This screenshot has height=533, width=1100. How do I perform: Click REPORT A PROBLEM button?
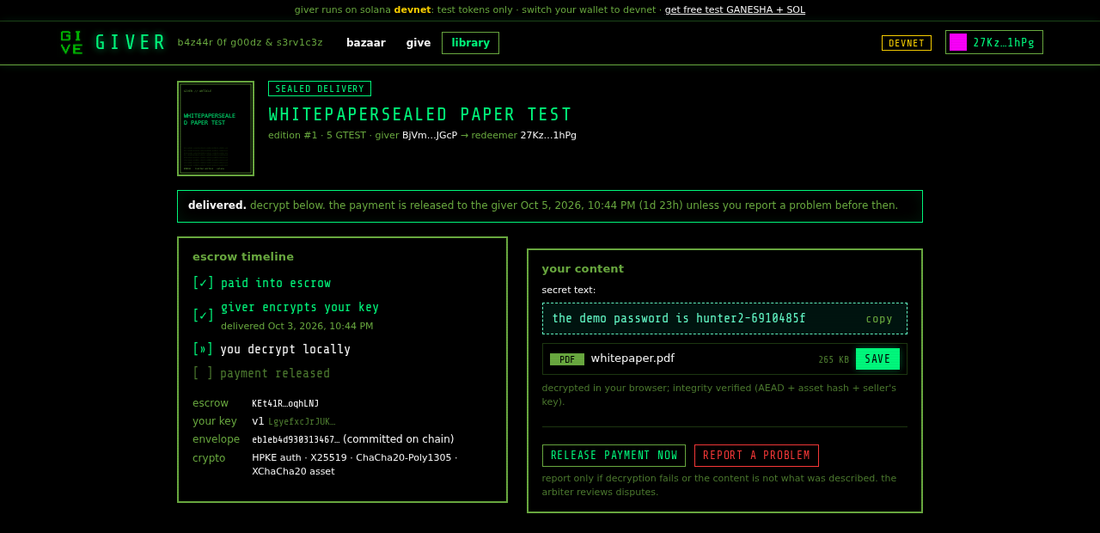[x=756, y=455]
